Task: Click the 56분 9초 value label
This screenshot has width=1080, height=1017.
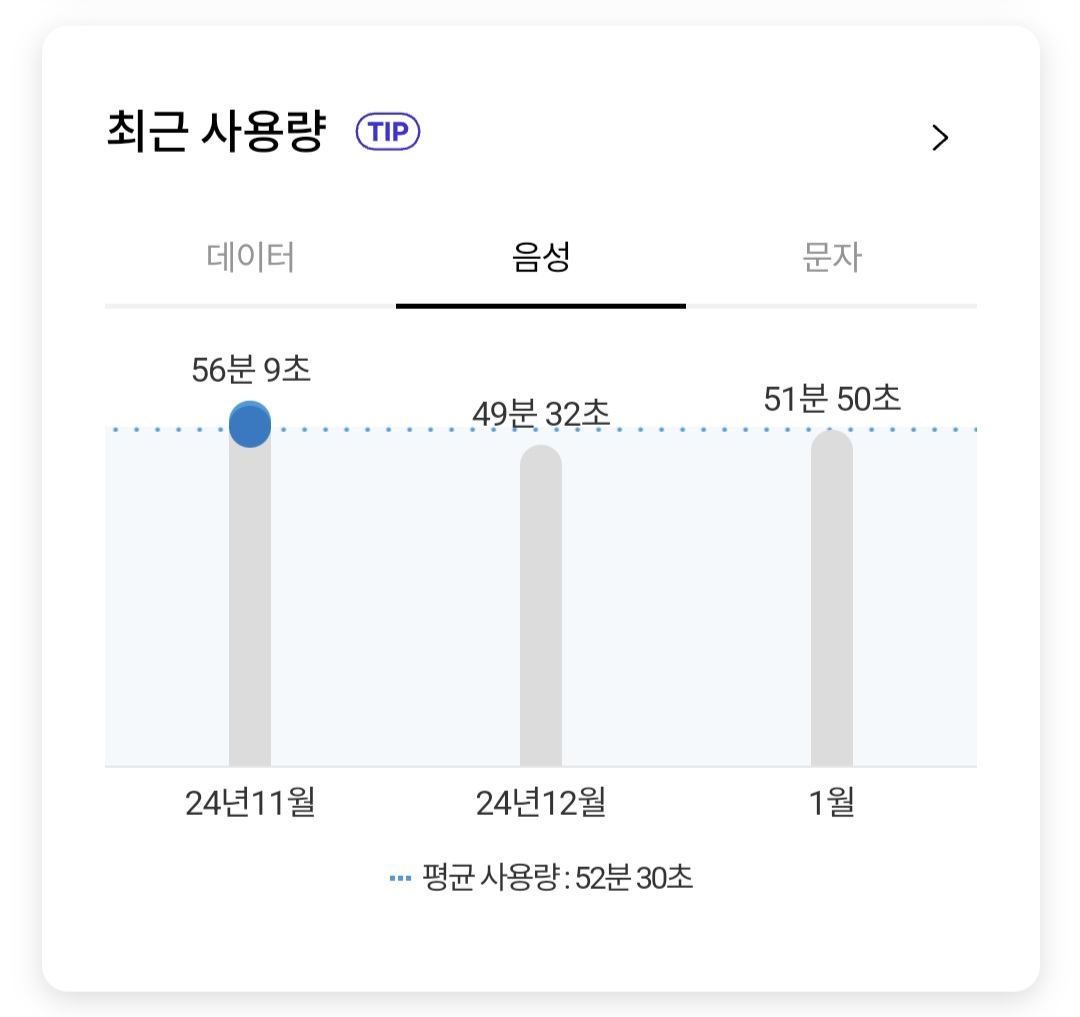Action: tap(251, 370)
